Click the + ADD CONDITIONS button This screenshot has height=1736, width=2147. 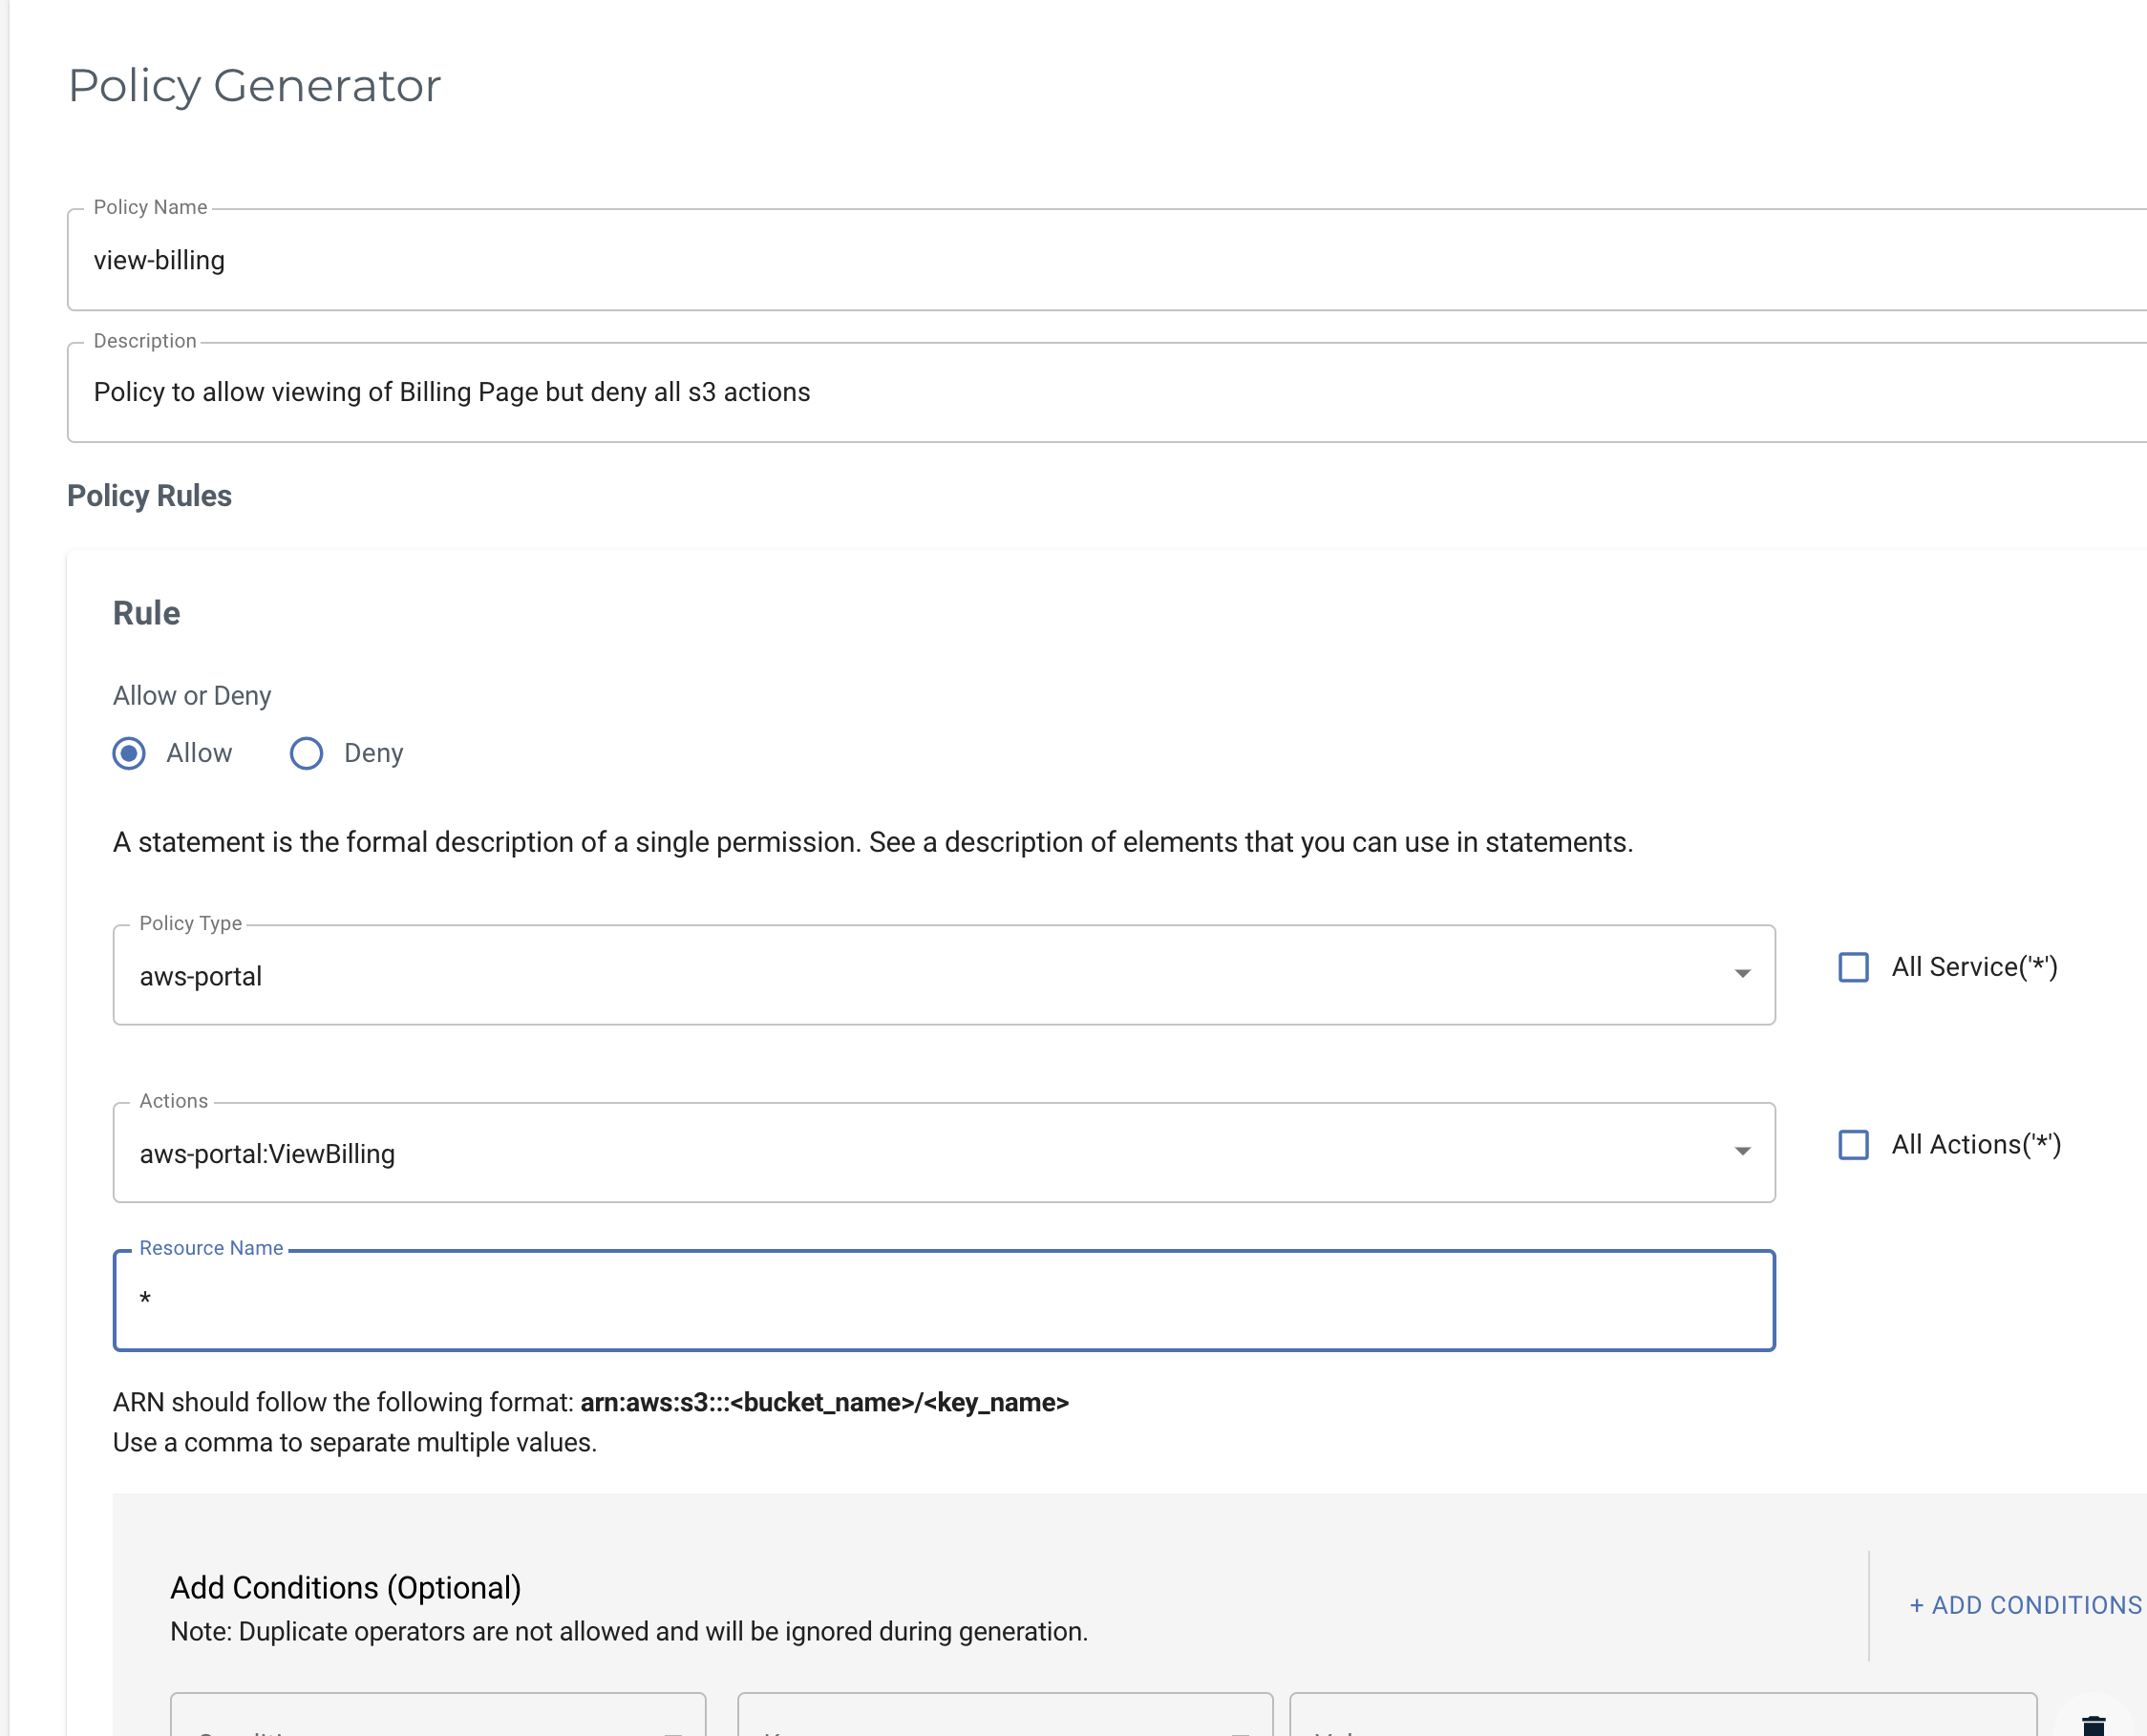coord(2025,1605)
